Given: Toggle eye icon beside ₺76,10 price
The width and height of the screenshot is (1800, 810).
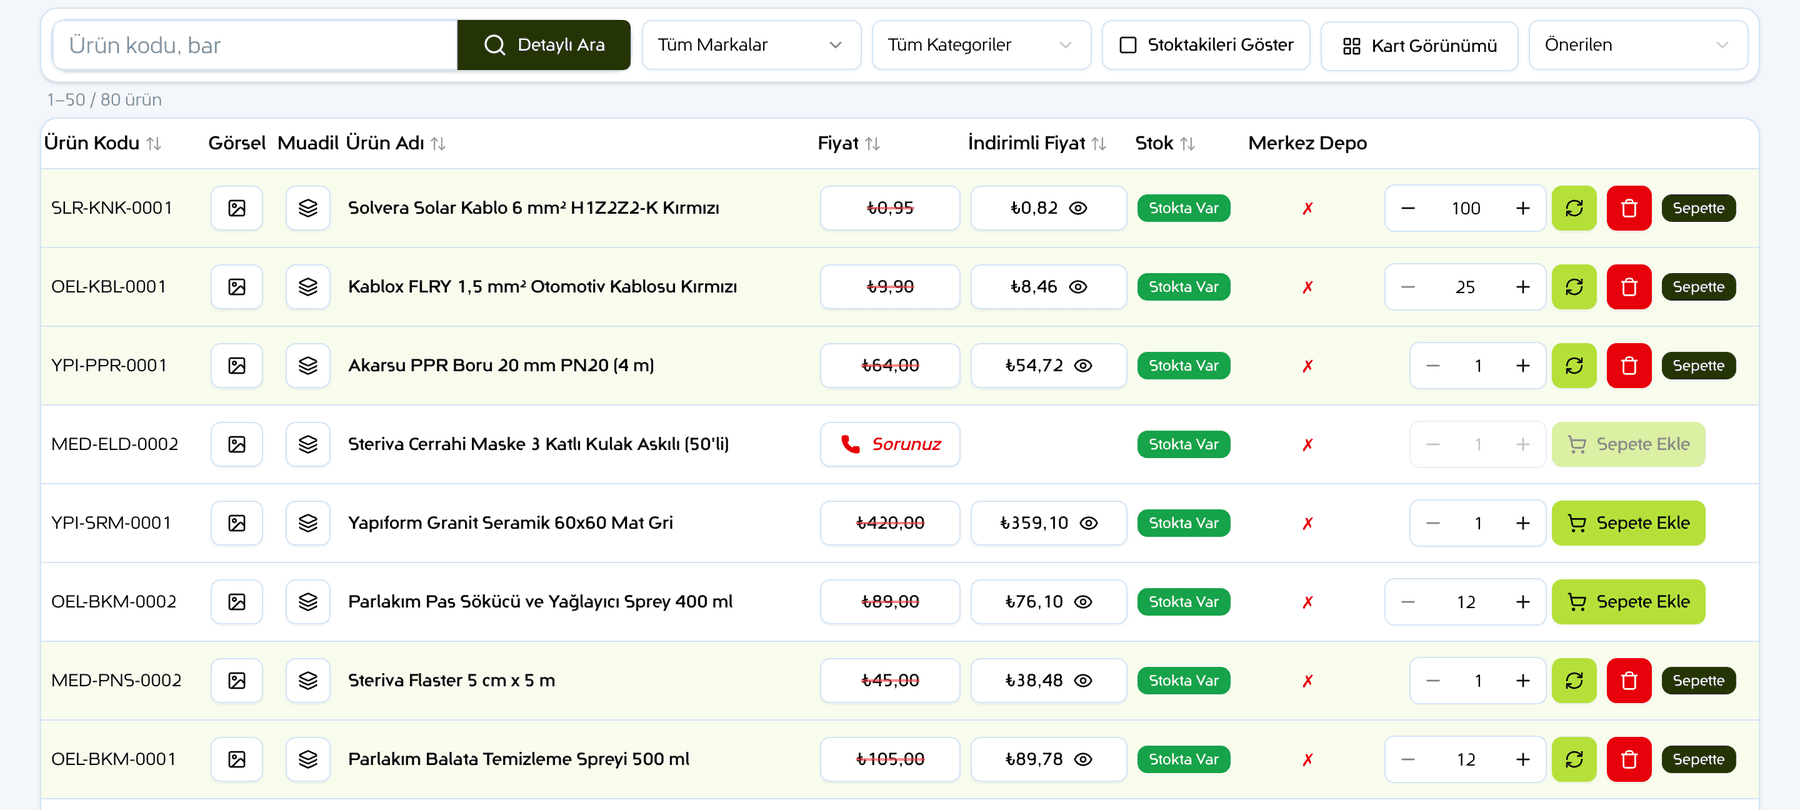Looking at the screenshot, I should tap(1083, 602).
